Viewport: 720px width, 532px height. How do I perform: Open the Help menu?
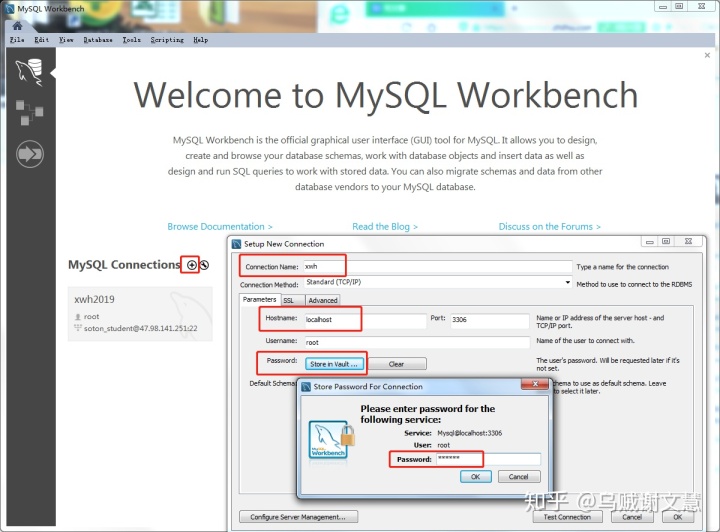201,40
